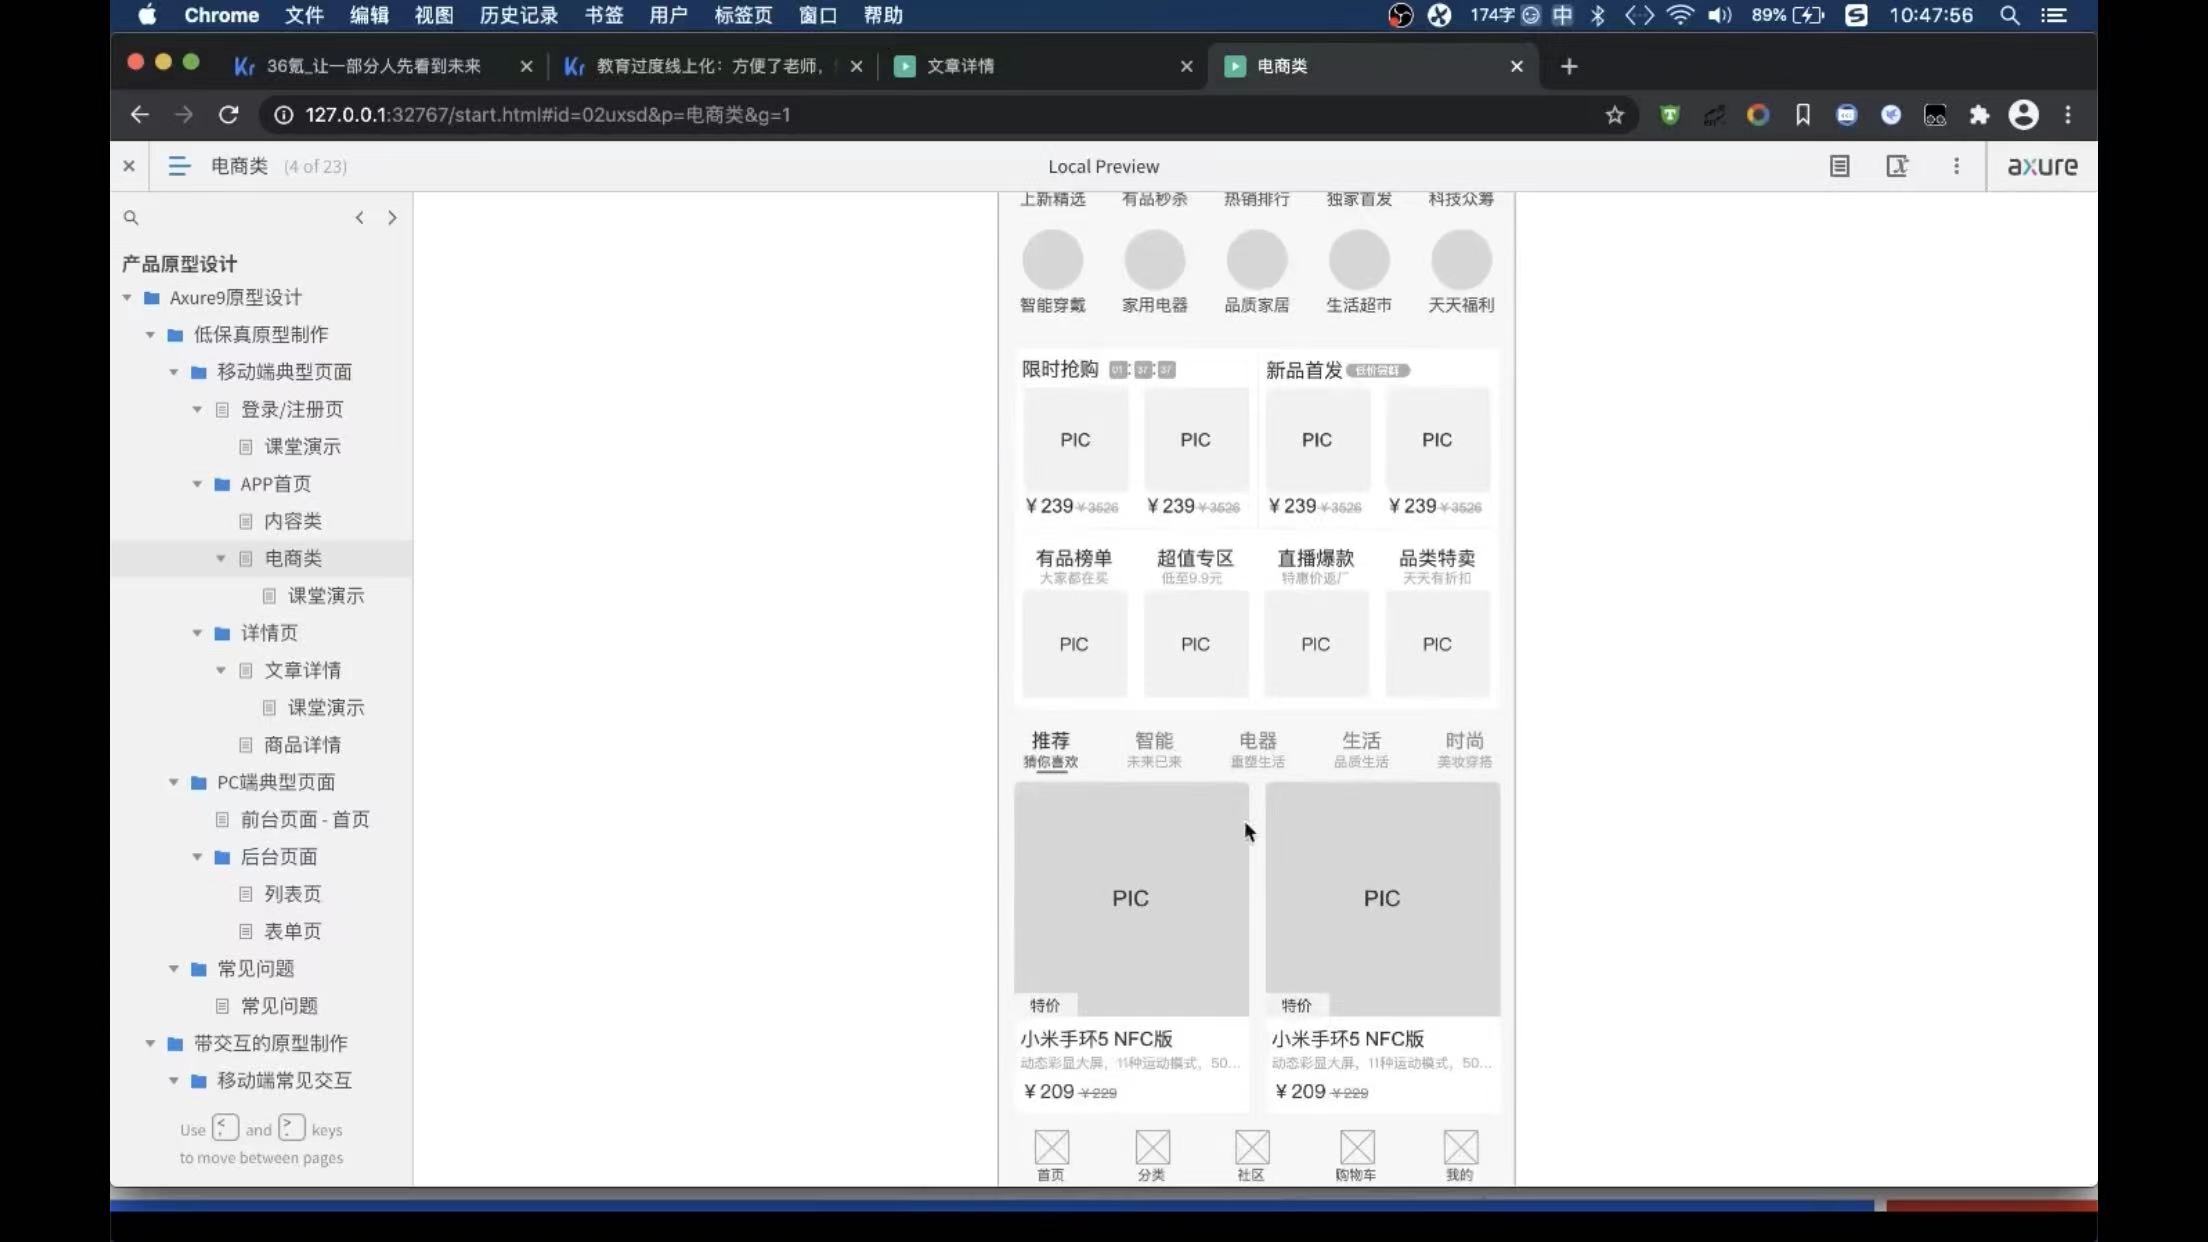Go to next page with right chevron
Image resolution: width=2208 pixels, height=1242 pixels.
[x=392, y=217]
